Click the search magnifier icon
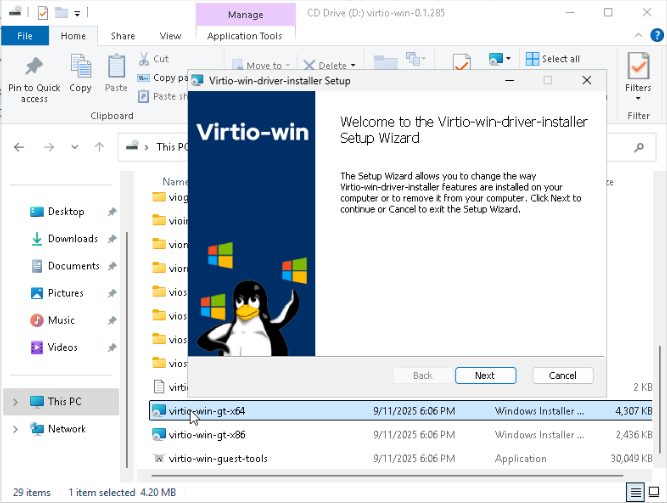This screenshot has height=503, width=667. 638,147
